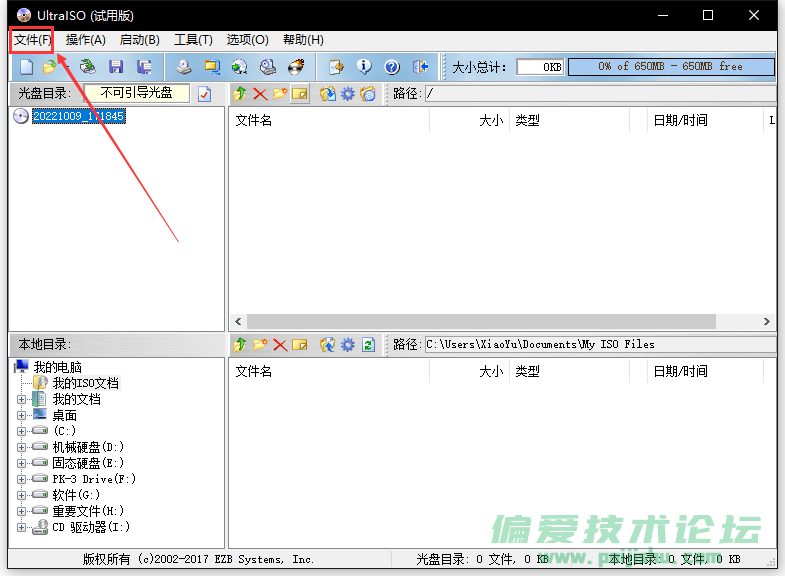Open the 工具(T) menu
Screen dimensions: 785x576
(x=193, y=40)
